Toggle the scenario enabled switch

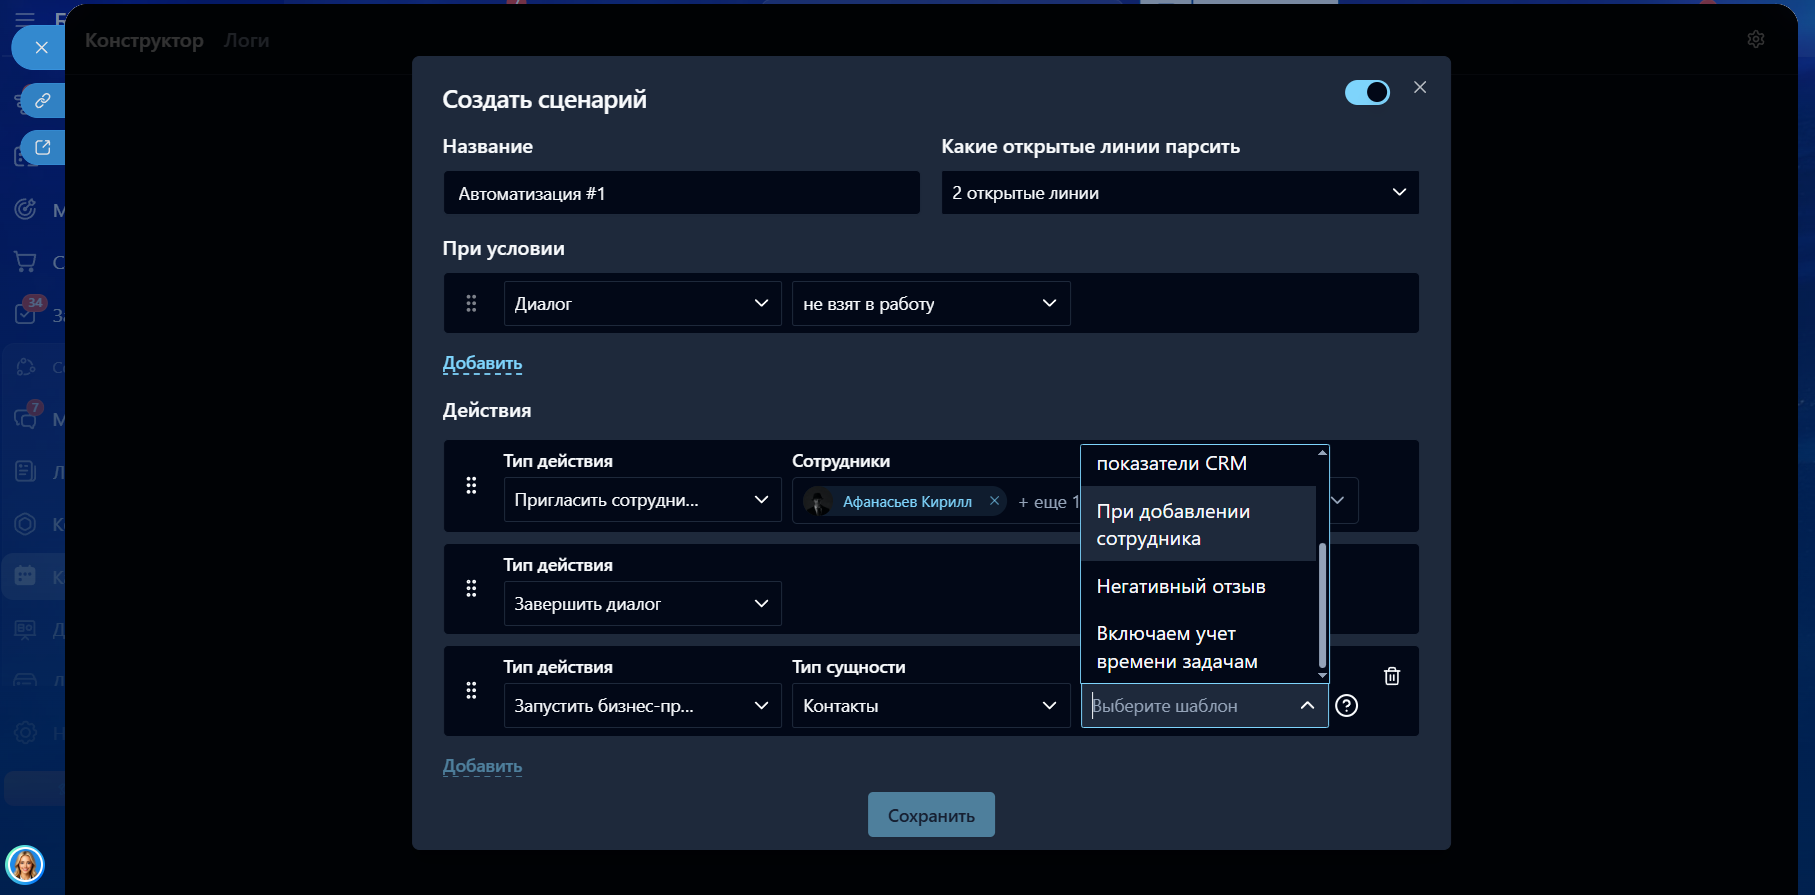pyautogui.click(x=1366, y=92)
